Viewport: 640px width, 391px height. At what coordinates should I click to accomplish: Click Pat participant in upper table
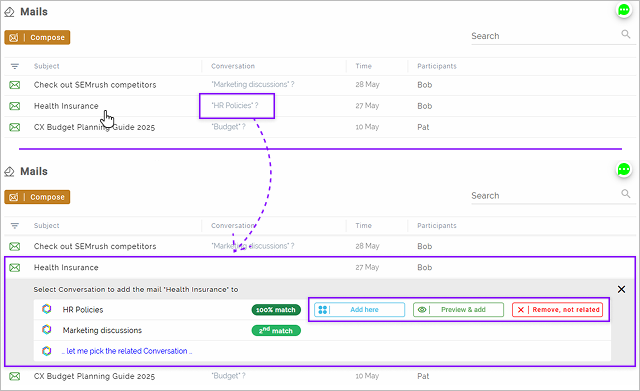coord(423,127)
